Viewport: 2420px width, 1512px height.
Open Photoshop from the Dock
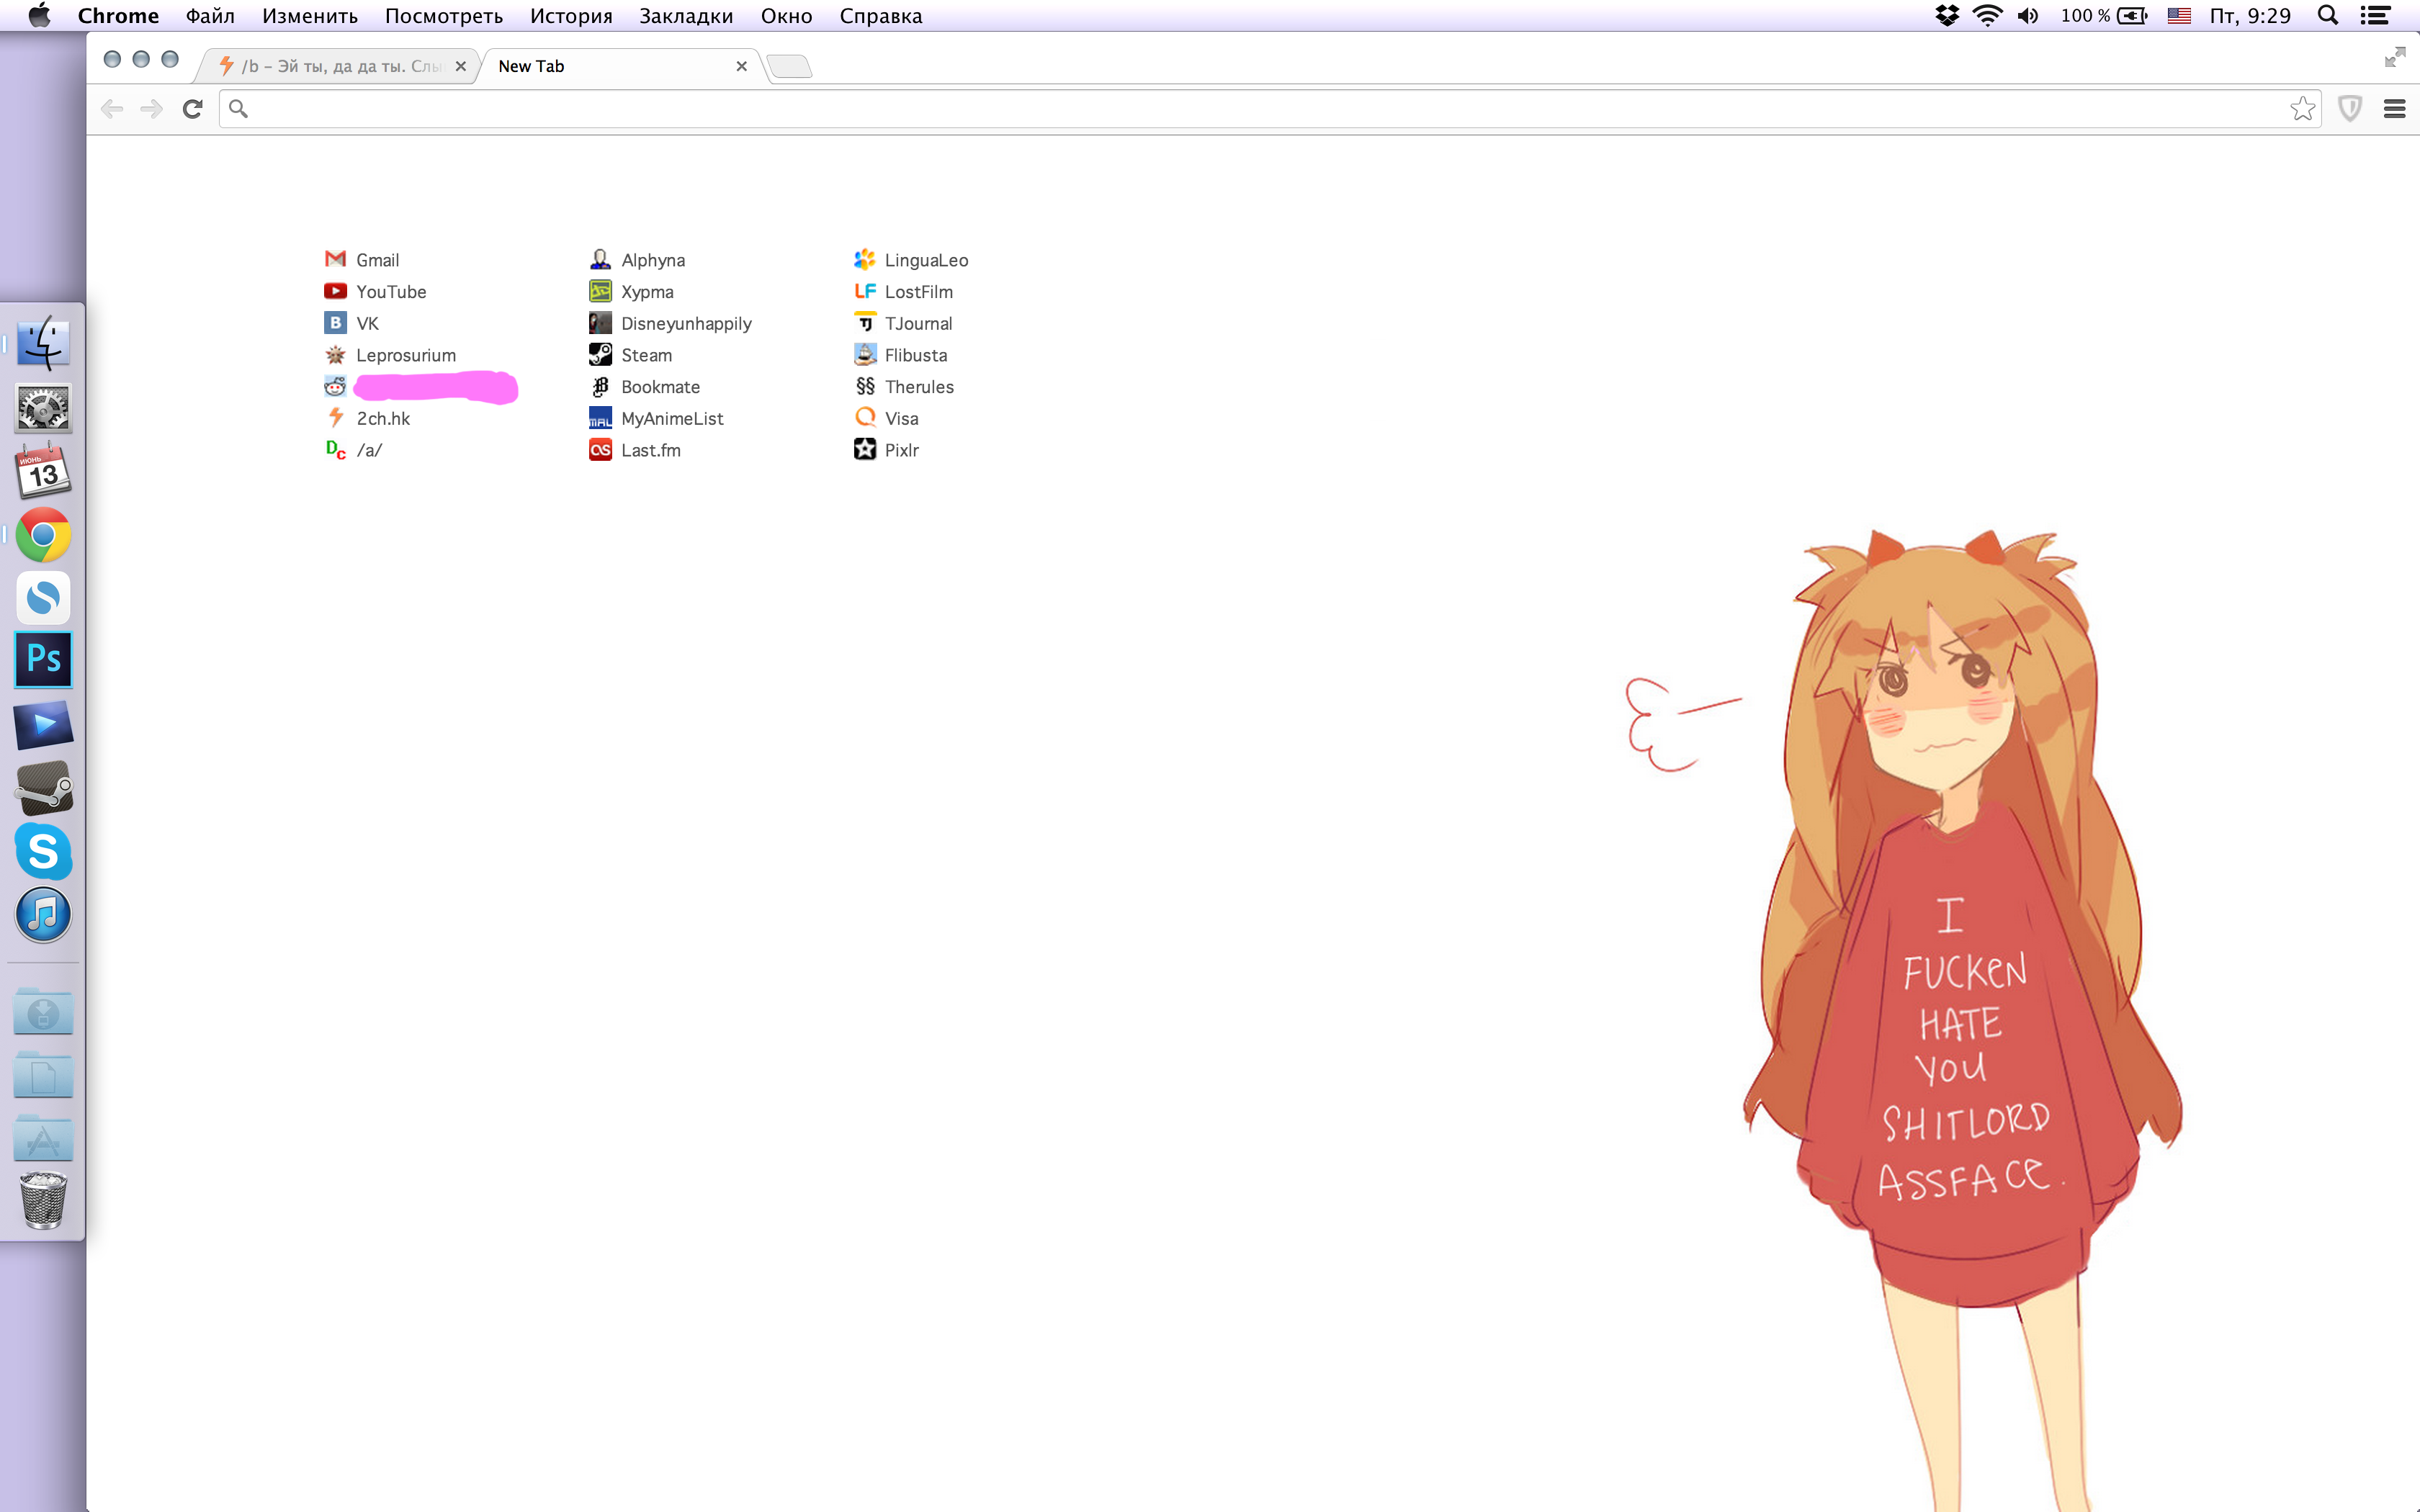43,660
